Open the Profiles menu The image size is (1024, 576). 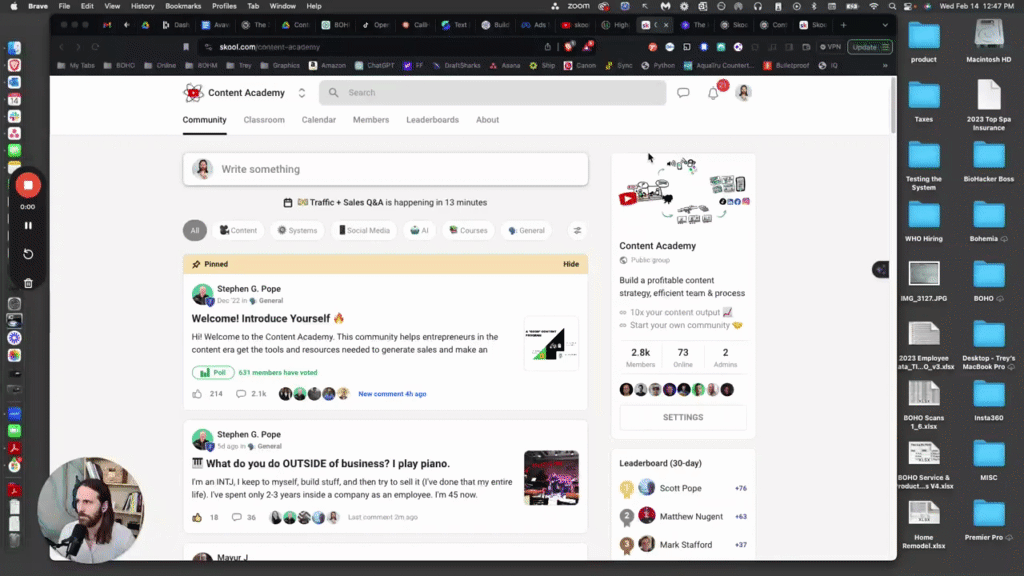tap(224, 6)
